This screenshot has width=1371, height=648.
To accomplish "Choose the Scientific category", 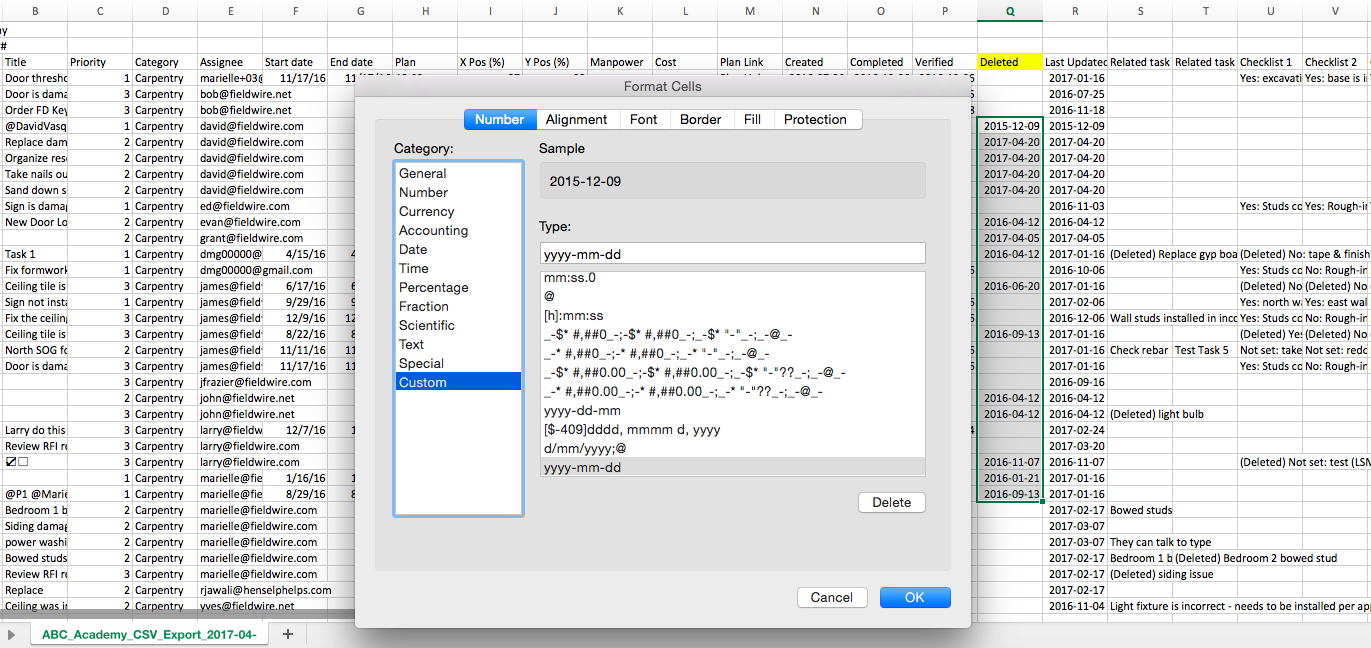I will coord(426,325).
